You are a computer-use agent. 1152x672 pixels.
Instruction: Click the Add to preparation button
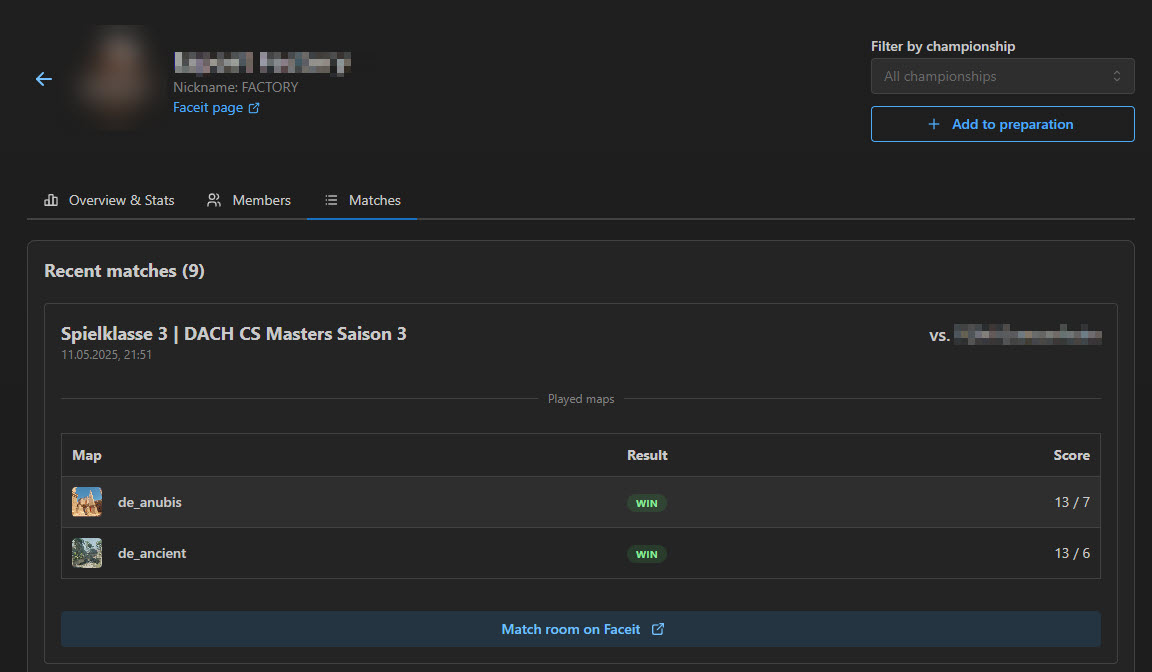coord(1002,124)
